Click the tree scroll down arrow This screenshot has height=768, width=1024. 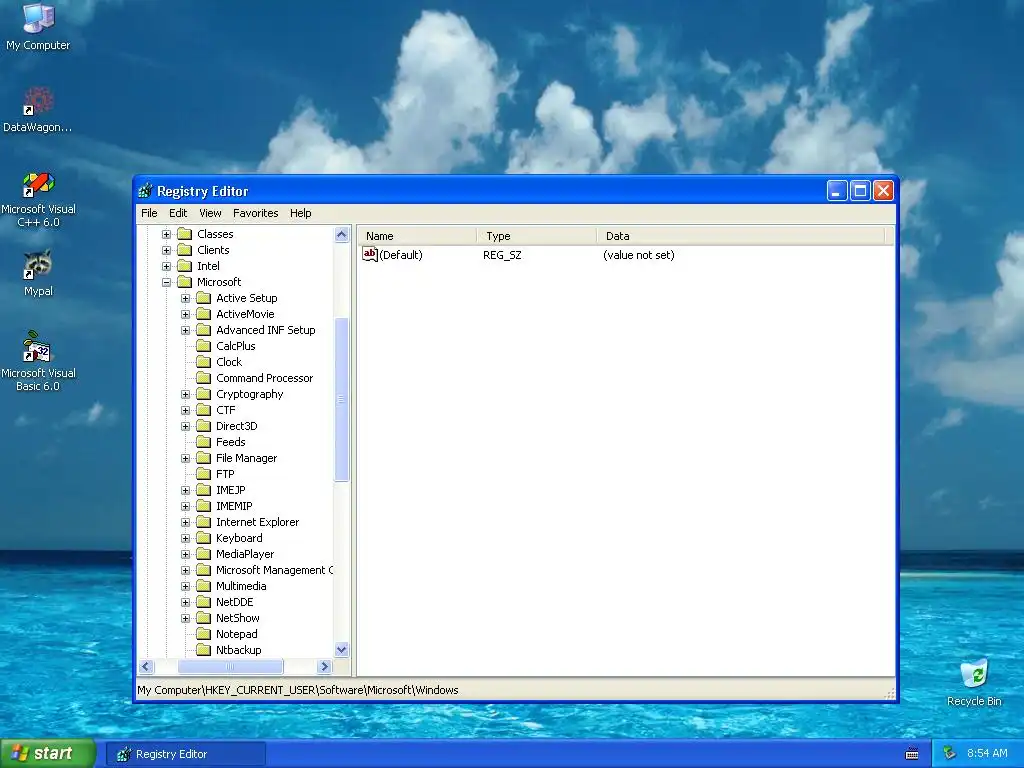coord(342,650)
